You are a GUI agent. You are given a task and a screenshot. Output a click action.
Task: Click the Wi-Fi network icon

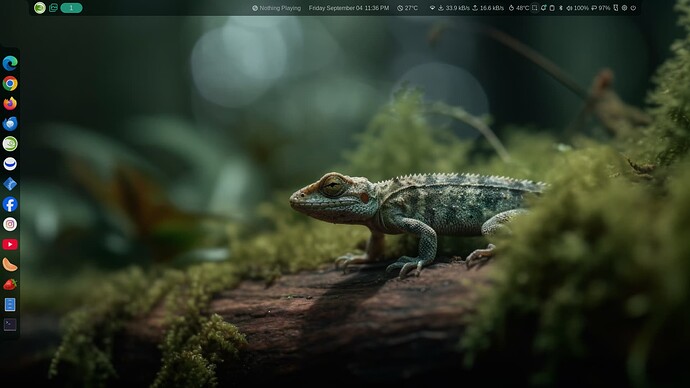[x=432, y=8]
